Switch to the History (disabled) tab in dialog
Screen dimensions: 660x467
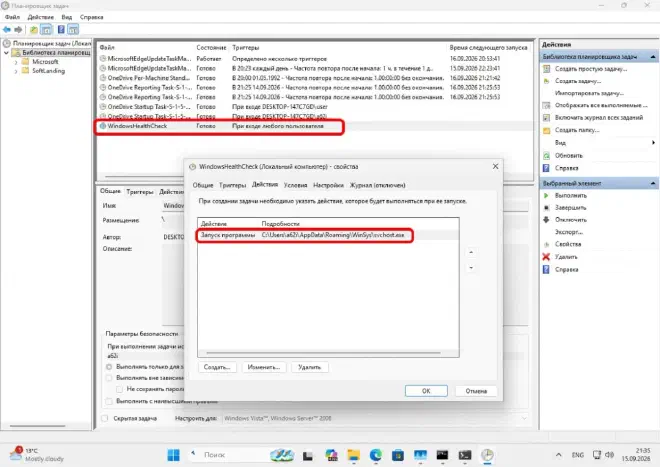click(x=377, y=185)
